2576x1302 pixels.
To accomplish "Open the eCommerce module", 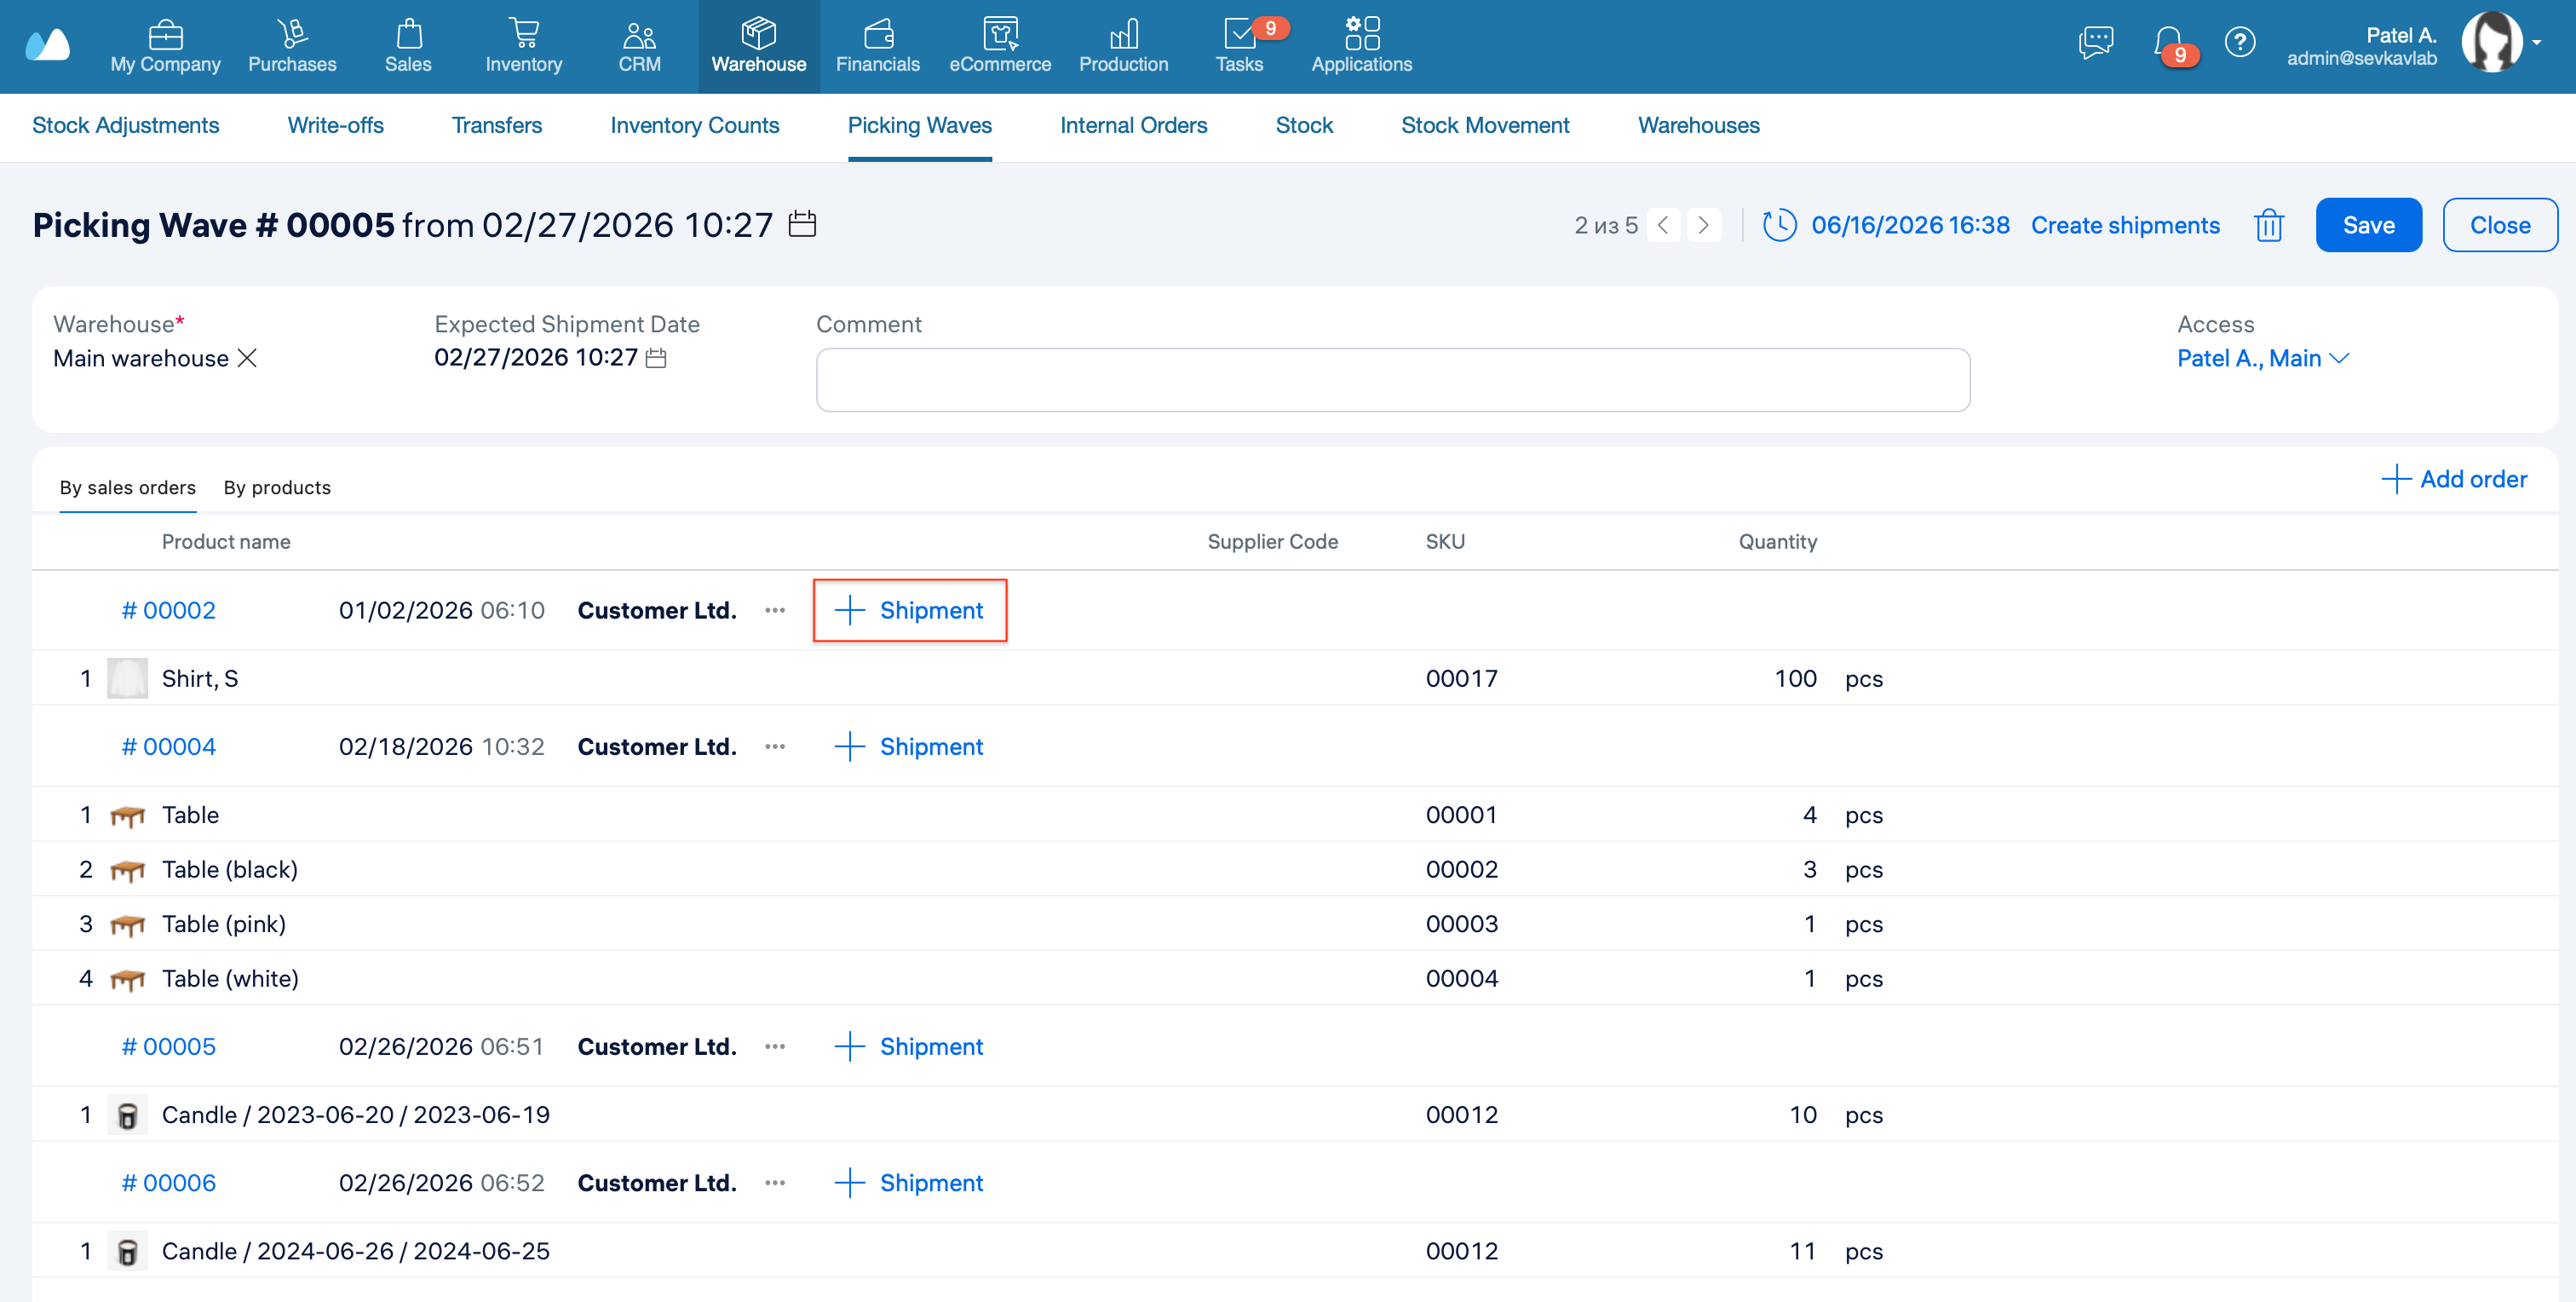I will click(1000, 47).
